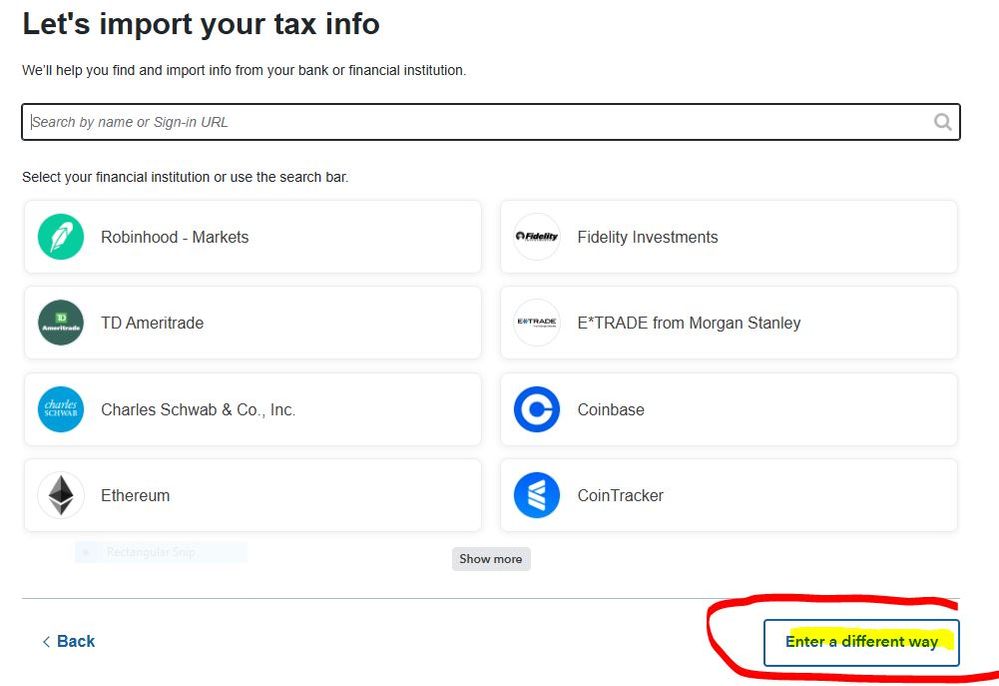
Task: Click 'Select your financial institution' instruction text
Action: pos(185,177)
